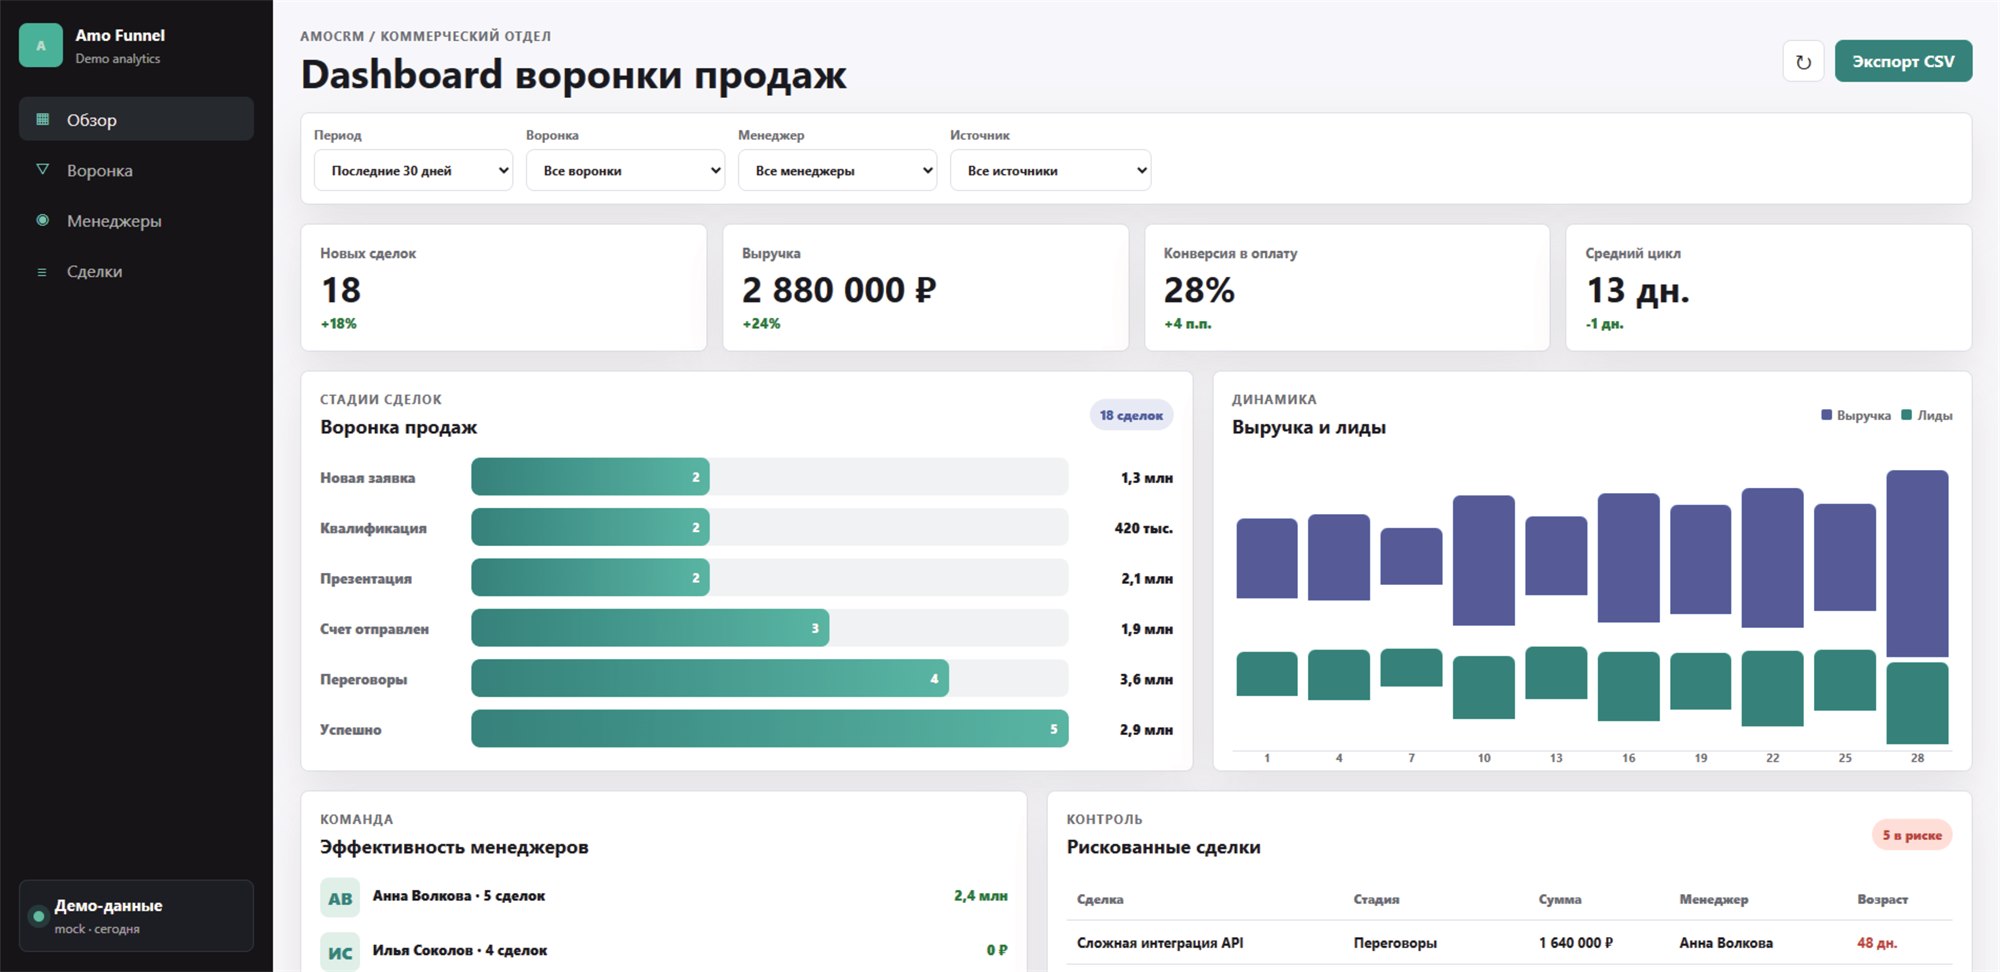Click the Сложная интеграция API deal

point(1160,943)
